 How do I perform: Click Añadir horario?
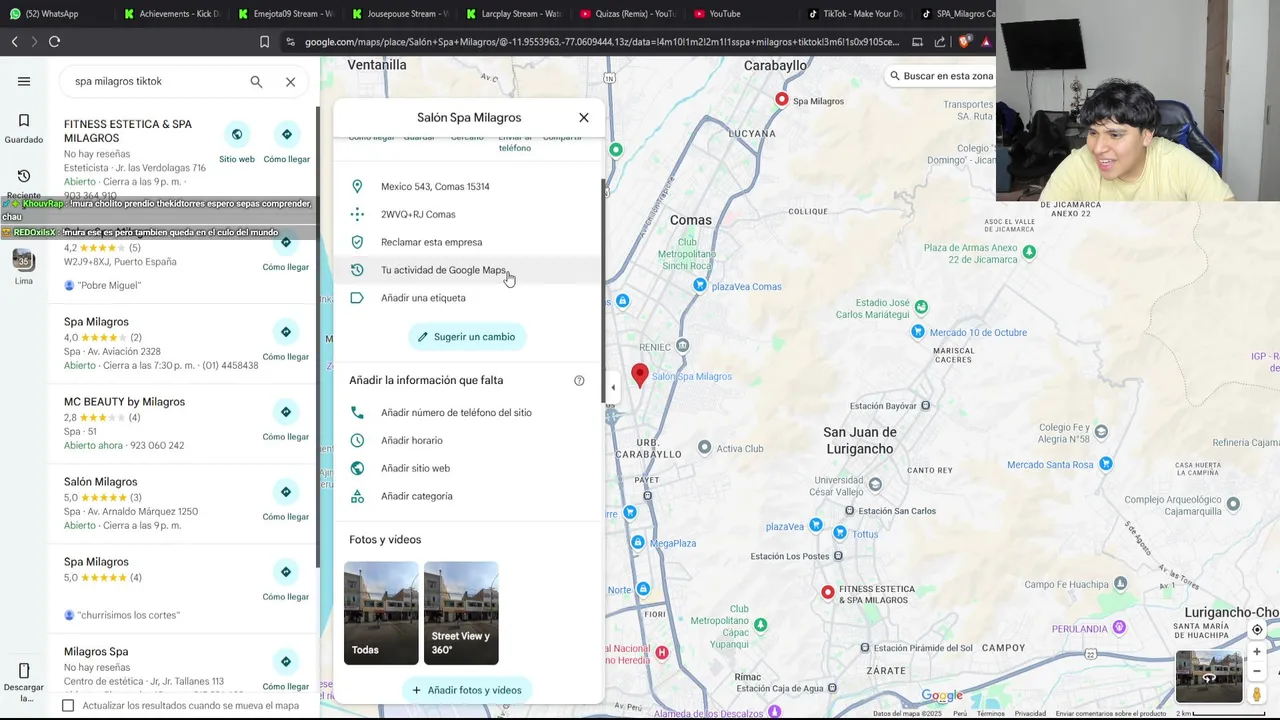(x=468, y=440)
